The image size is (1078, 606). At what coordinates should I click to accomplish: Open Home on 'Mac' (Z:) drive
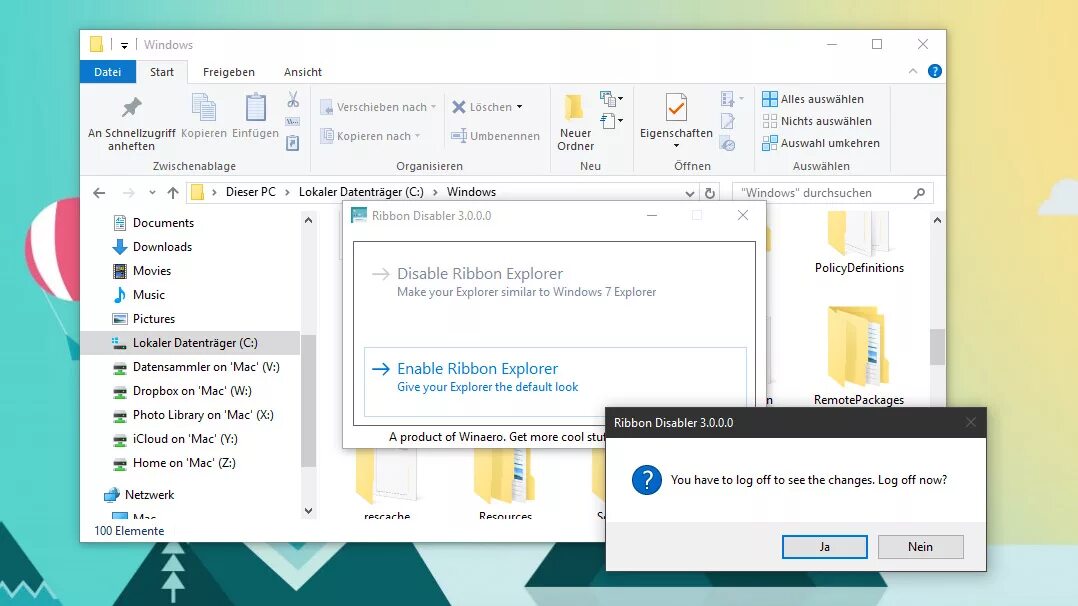coord(184,463)
